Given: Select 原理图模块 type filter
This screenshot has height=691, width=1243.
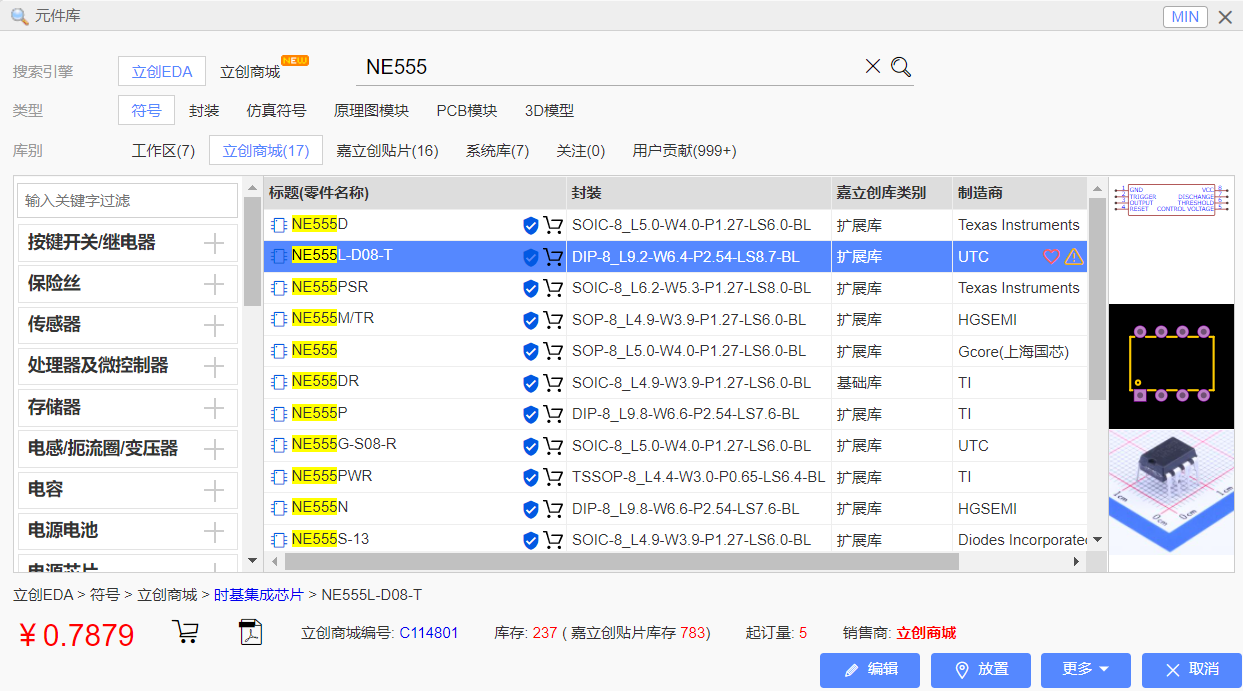Looking at the screenshot, I should pos(371,111).
